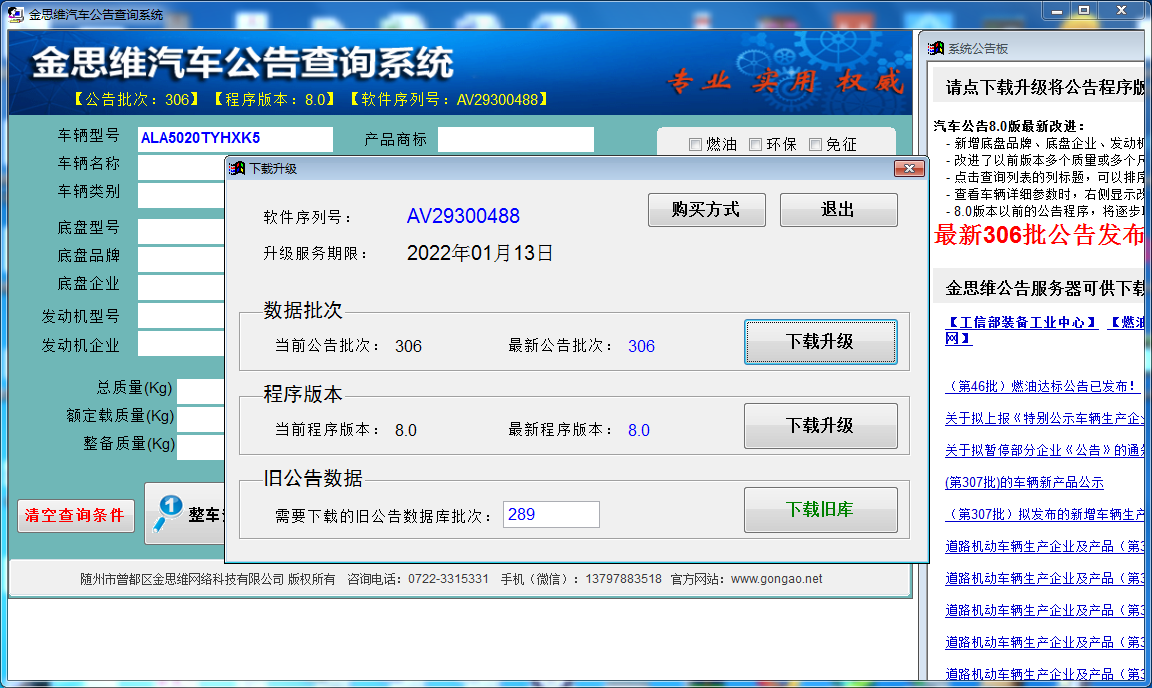Click 下载升级 next to 最新公告批次 306
1152x688 pixels.
point(820,342)
